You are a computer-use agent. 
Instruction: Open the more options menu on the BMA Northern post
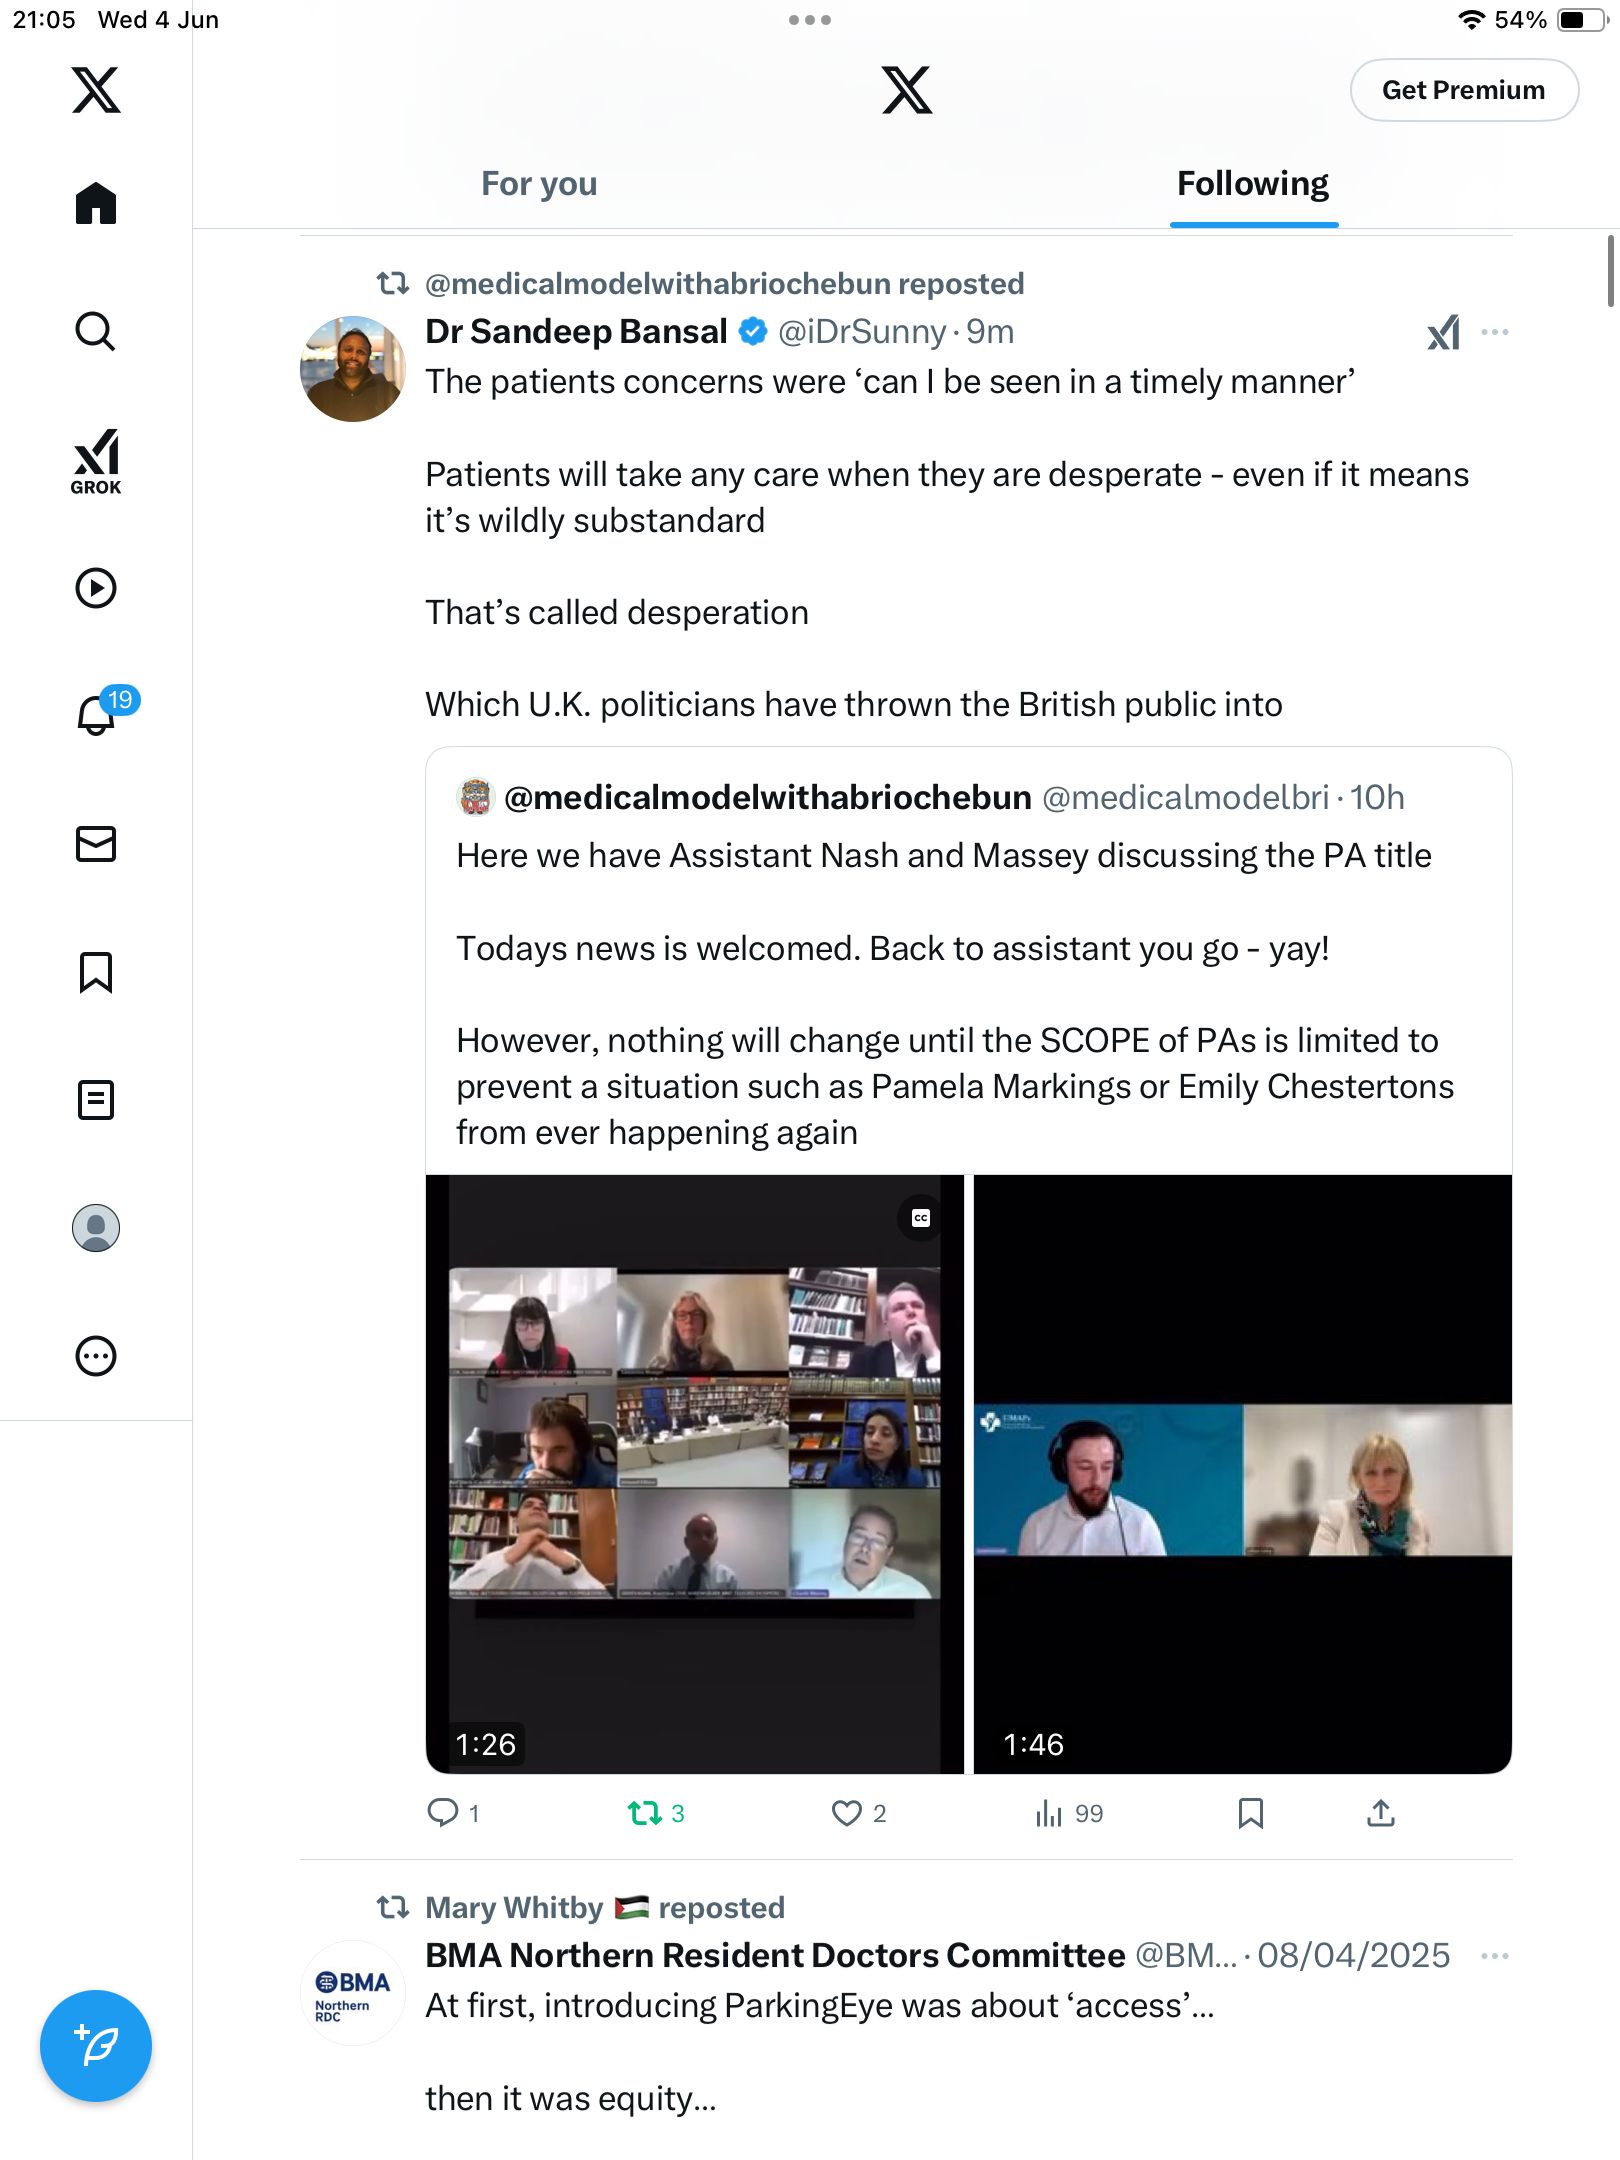1495,1956
